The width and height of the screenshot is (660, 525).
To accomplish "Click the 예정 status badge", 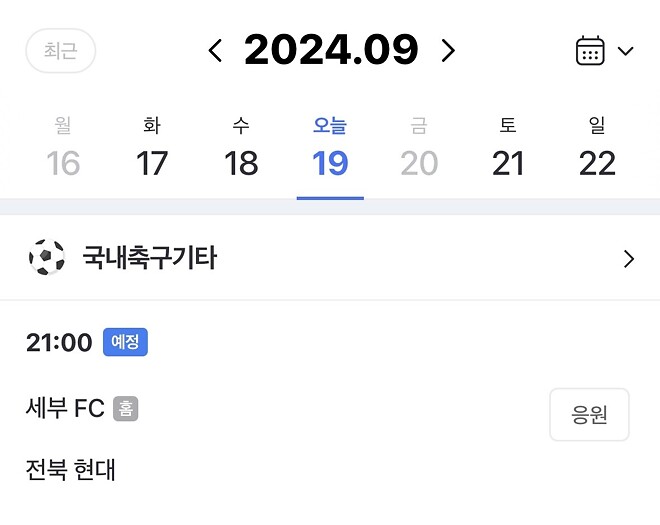I will (125, 342).
